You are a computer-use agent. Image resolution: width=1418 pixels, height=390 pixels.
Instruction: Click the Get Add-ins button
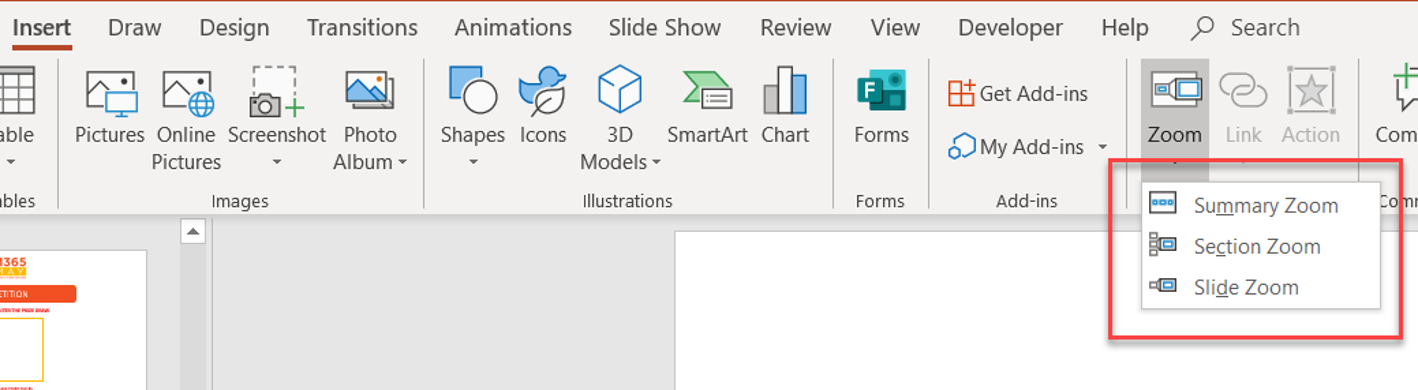(x=1018, y=94)
